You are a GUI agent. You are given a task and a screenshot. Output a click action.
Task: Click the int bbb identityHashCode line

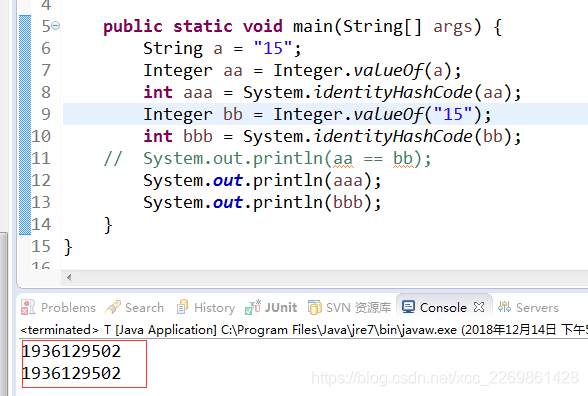click(332, 136)
